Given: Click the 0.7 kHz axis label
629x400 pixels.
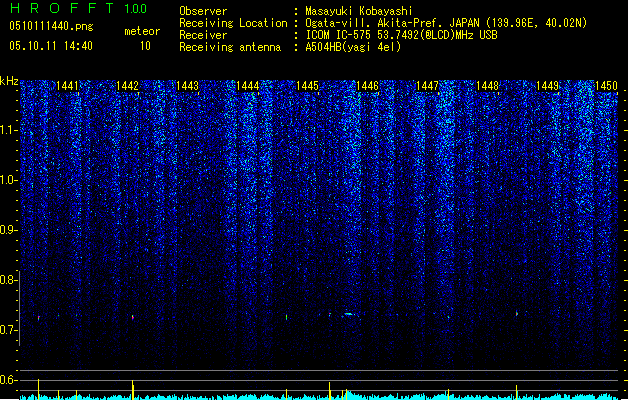Looking at the screenshot, I should 8,330.
